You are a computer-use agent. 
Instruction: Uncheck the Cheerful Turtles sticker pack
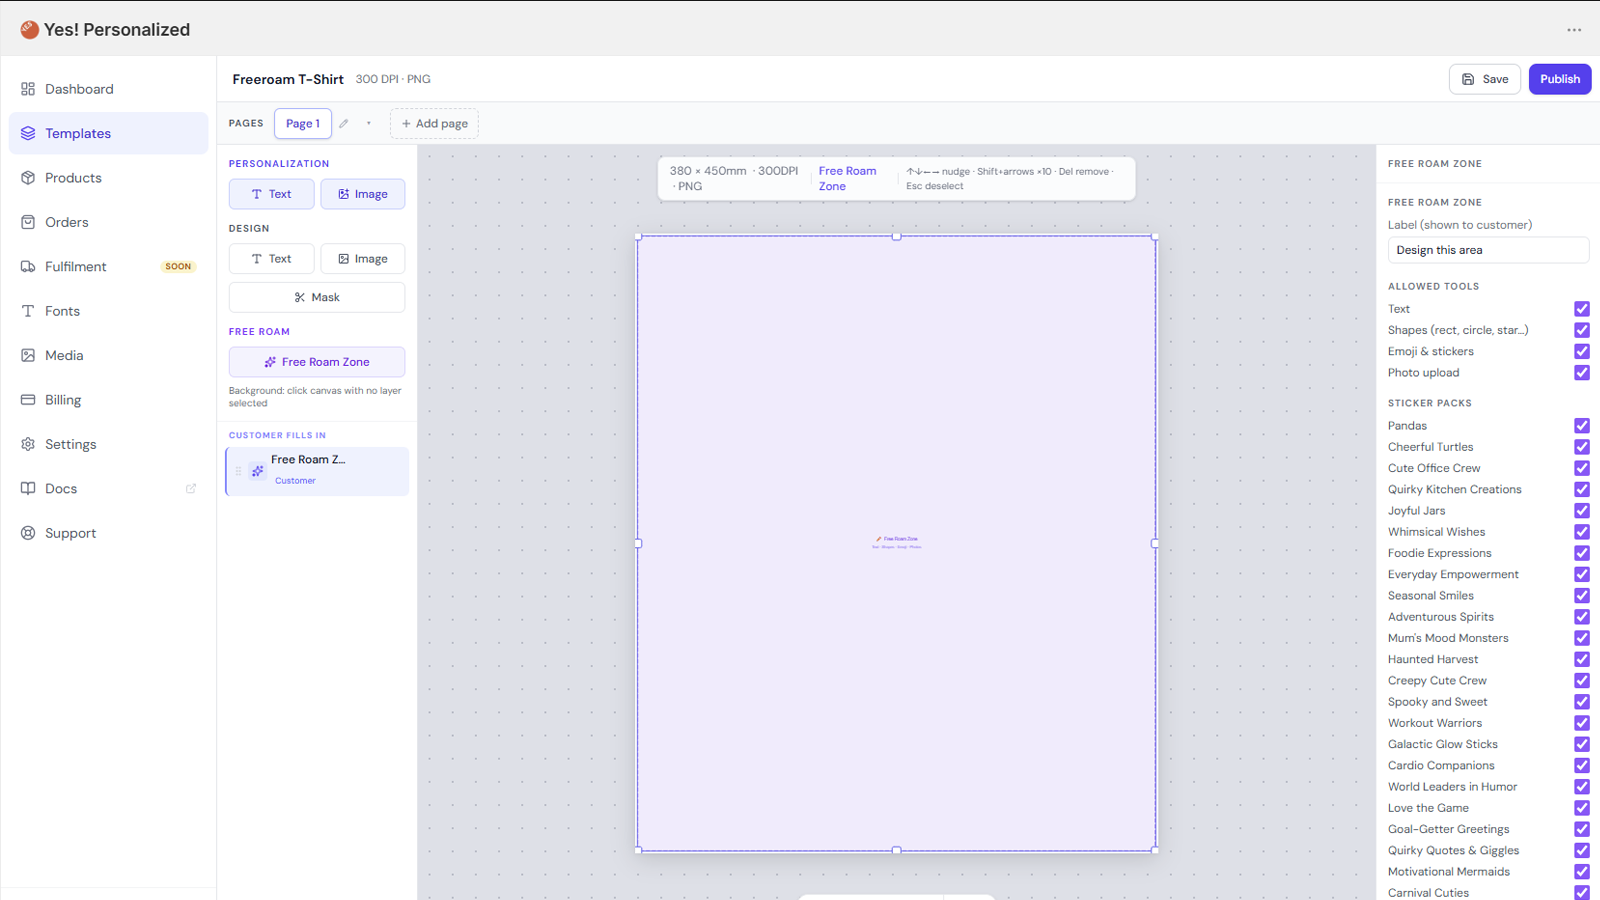pos(1582,447)
